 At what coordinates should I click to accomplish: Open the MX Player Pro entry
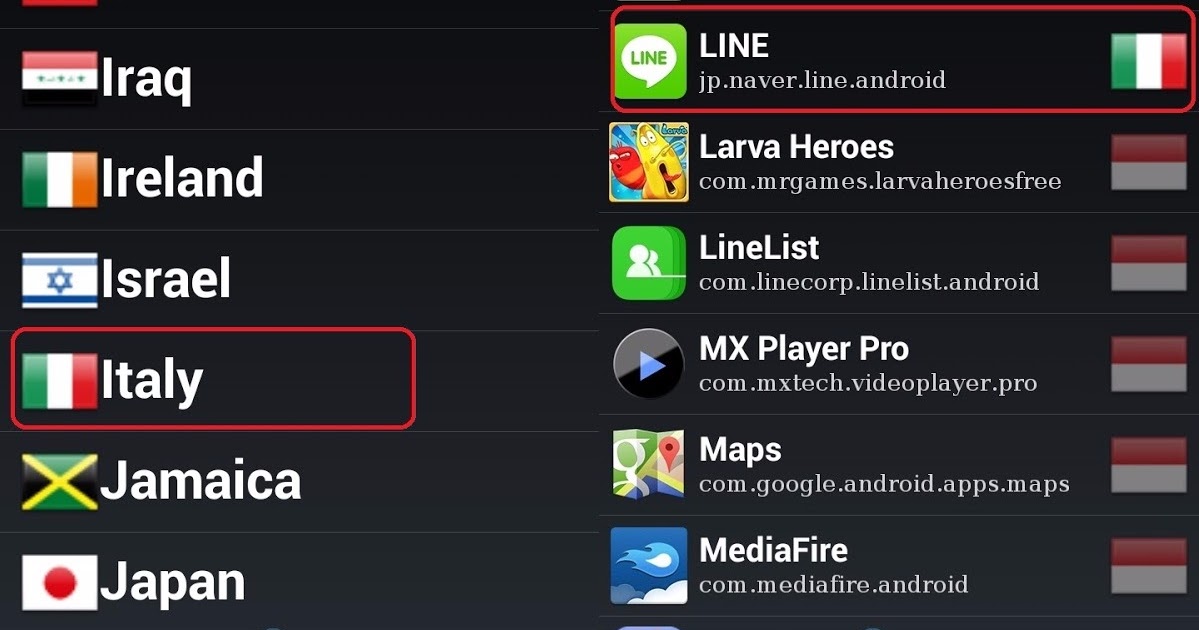899,364
